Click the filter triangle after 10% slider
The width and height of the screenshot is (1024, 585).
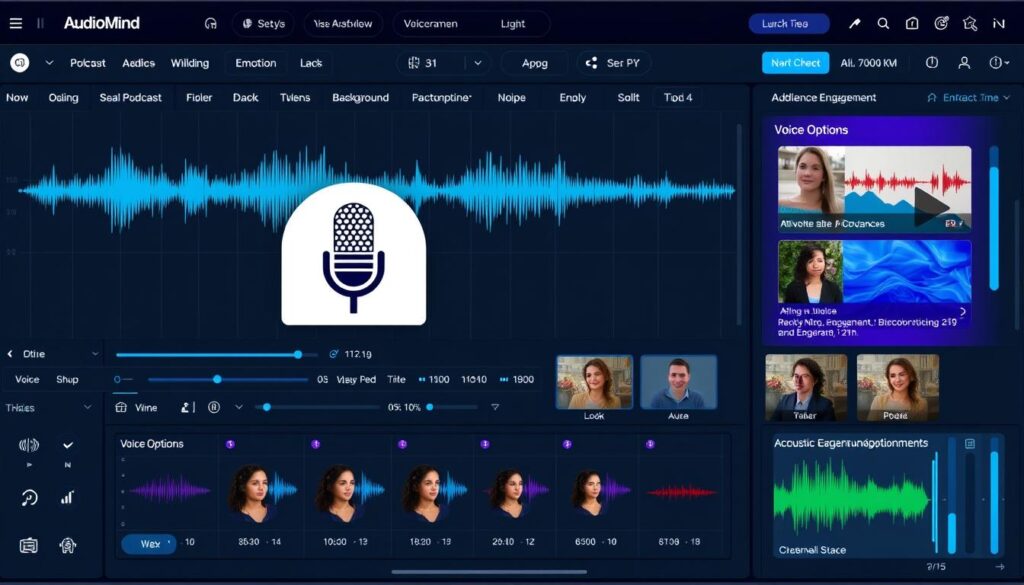[x=495, y=407]
